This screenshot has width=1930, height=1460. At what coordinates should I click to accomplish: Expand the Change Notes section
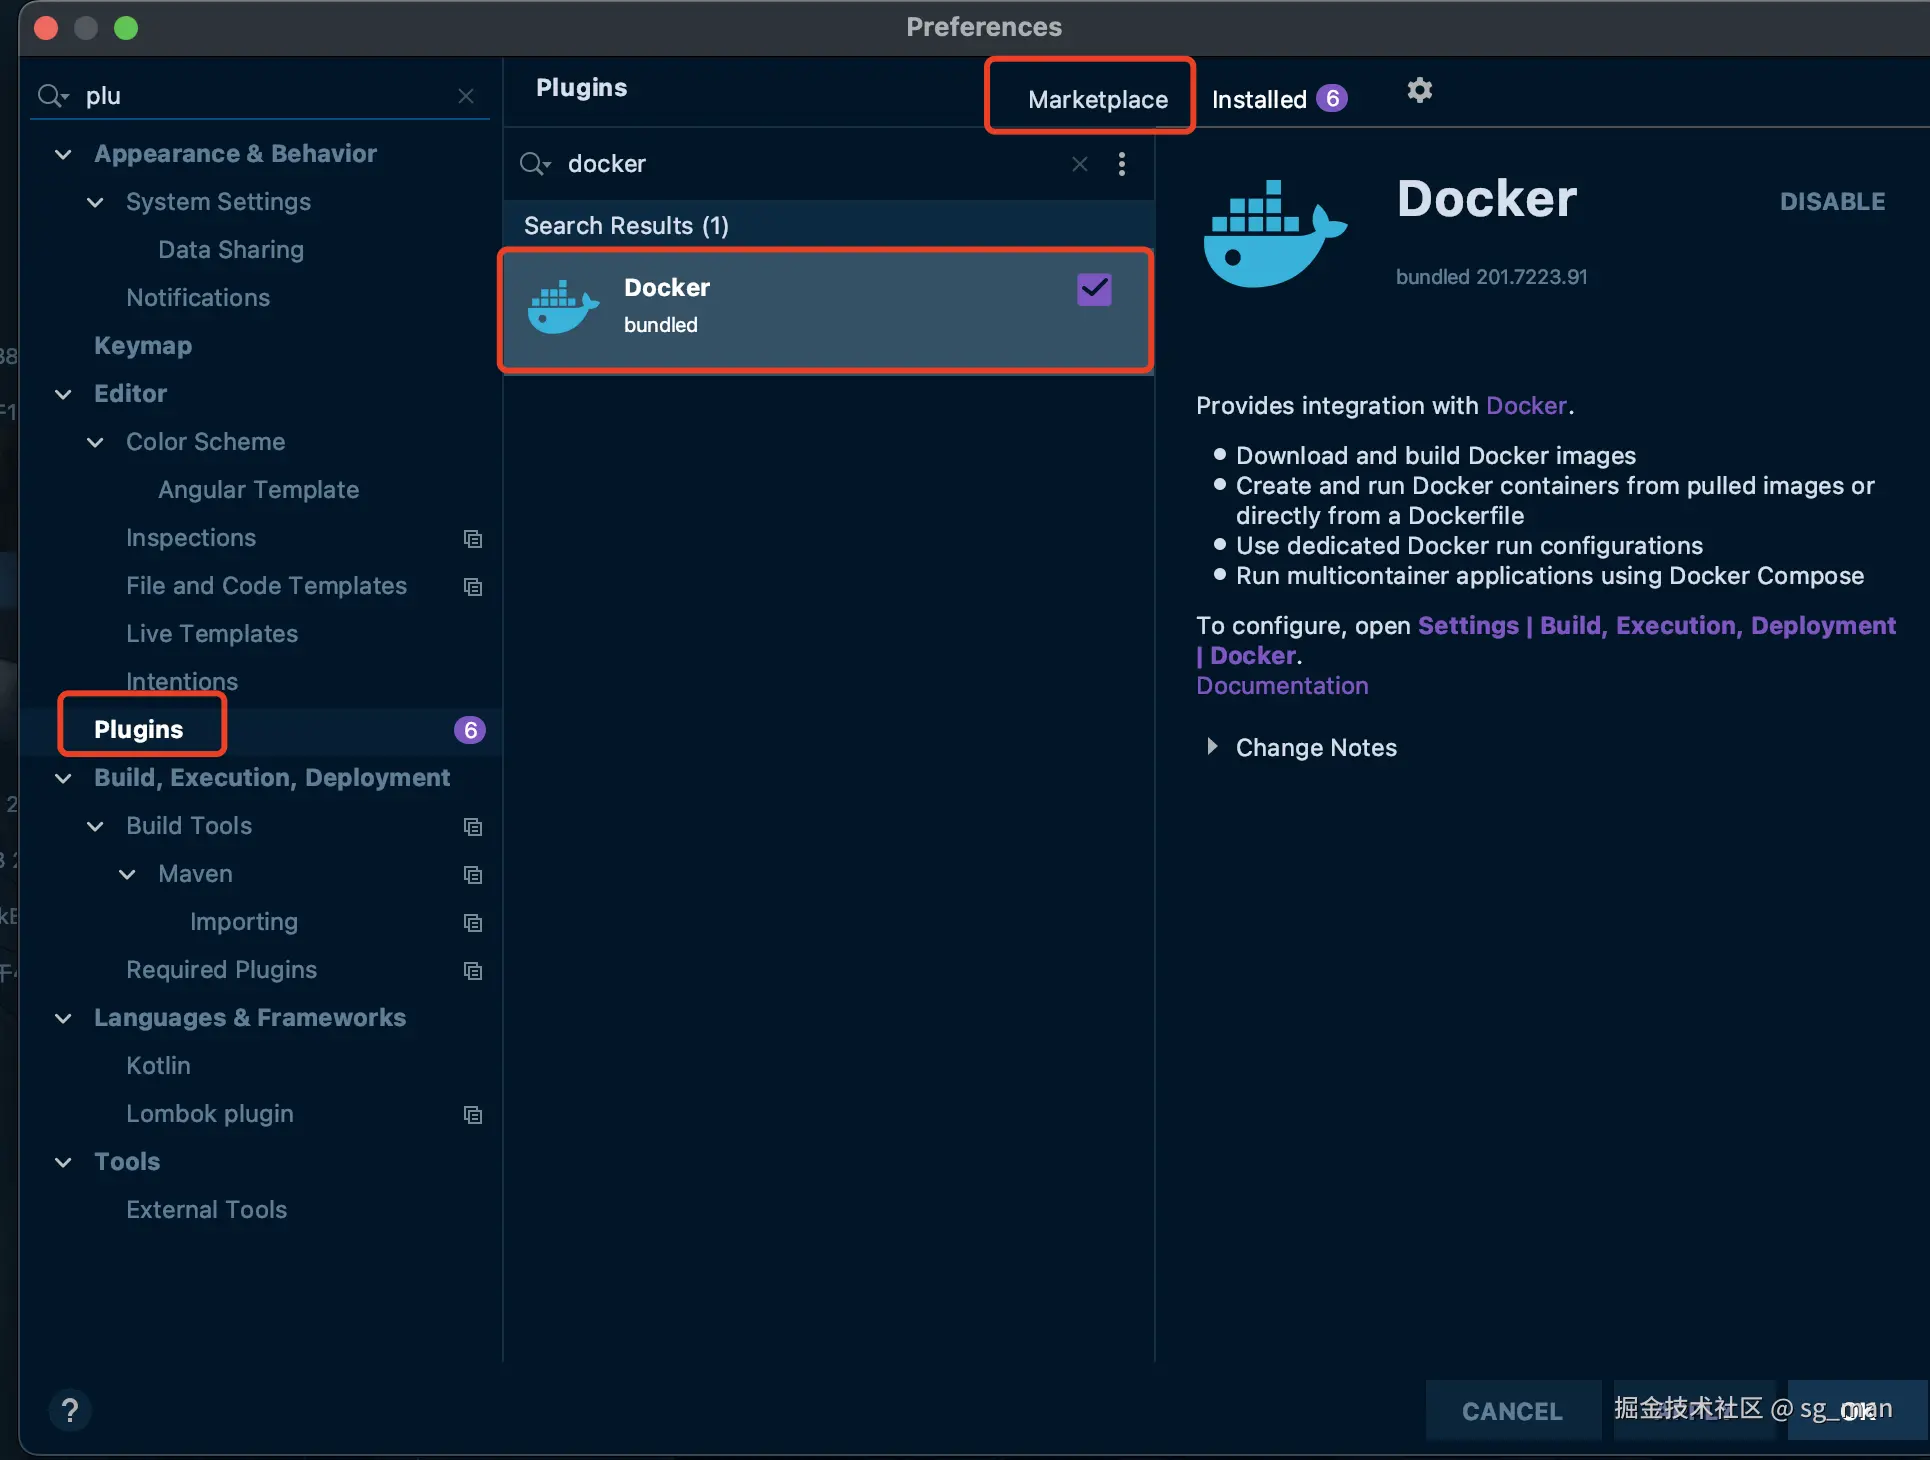pyautogui.click(x=1212, y=747)
